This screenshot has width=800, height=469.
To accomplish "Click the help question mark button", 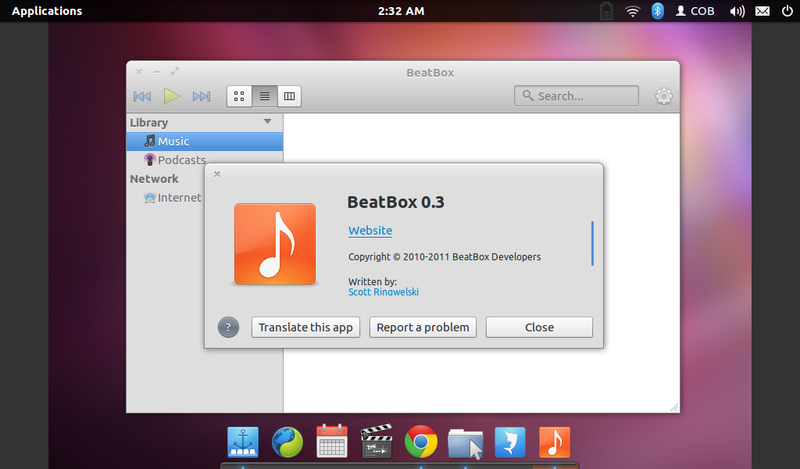I will pyautogui.click(x=228, y=328).
